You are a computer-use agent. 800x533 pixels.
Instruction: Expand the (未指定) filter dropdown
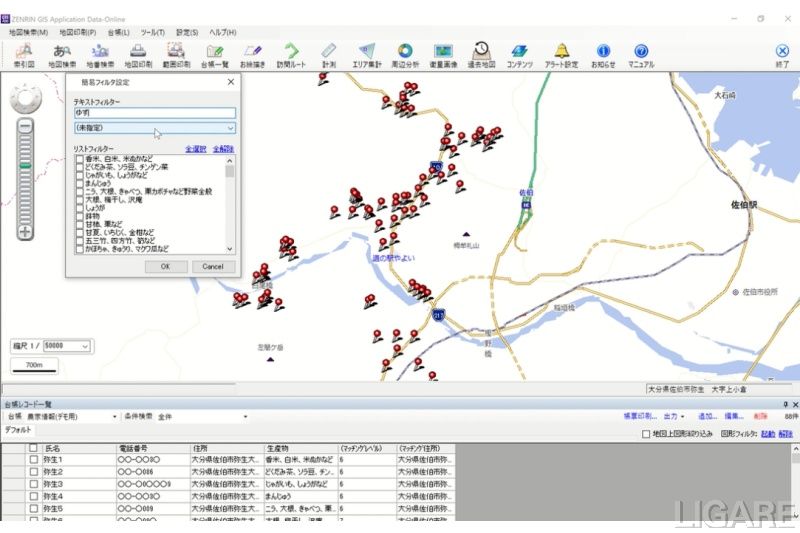pyautogui.click(x=230, y=128)
